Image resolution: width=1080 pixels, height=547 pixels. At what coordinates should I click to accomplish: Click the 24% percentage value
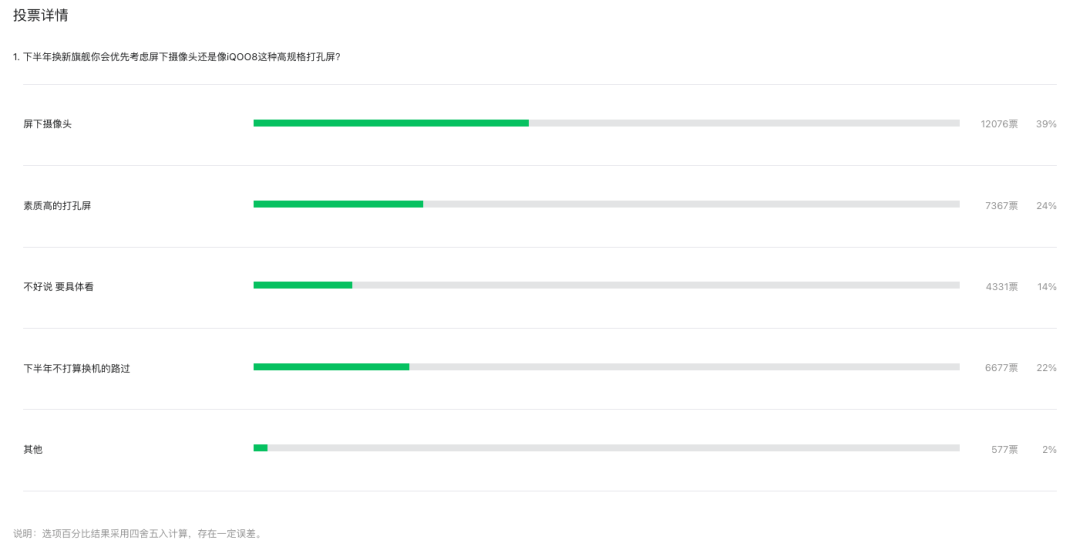click(1046, 205)
